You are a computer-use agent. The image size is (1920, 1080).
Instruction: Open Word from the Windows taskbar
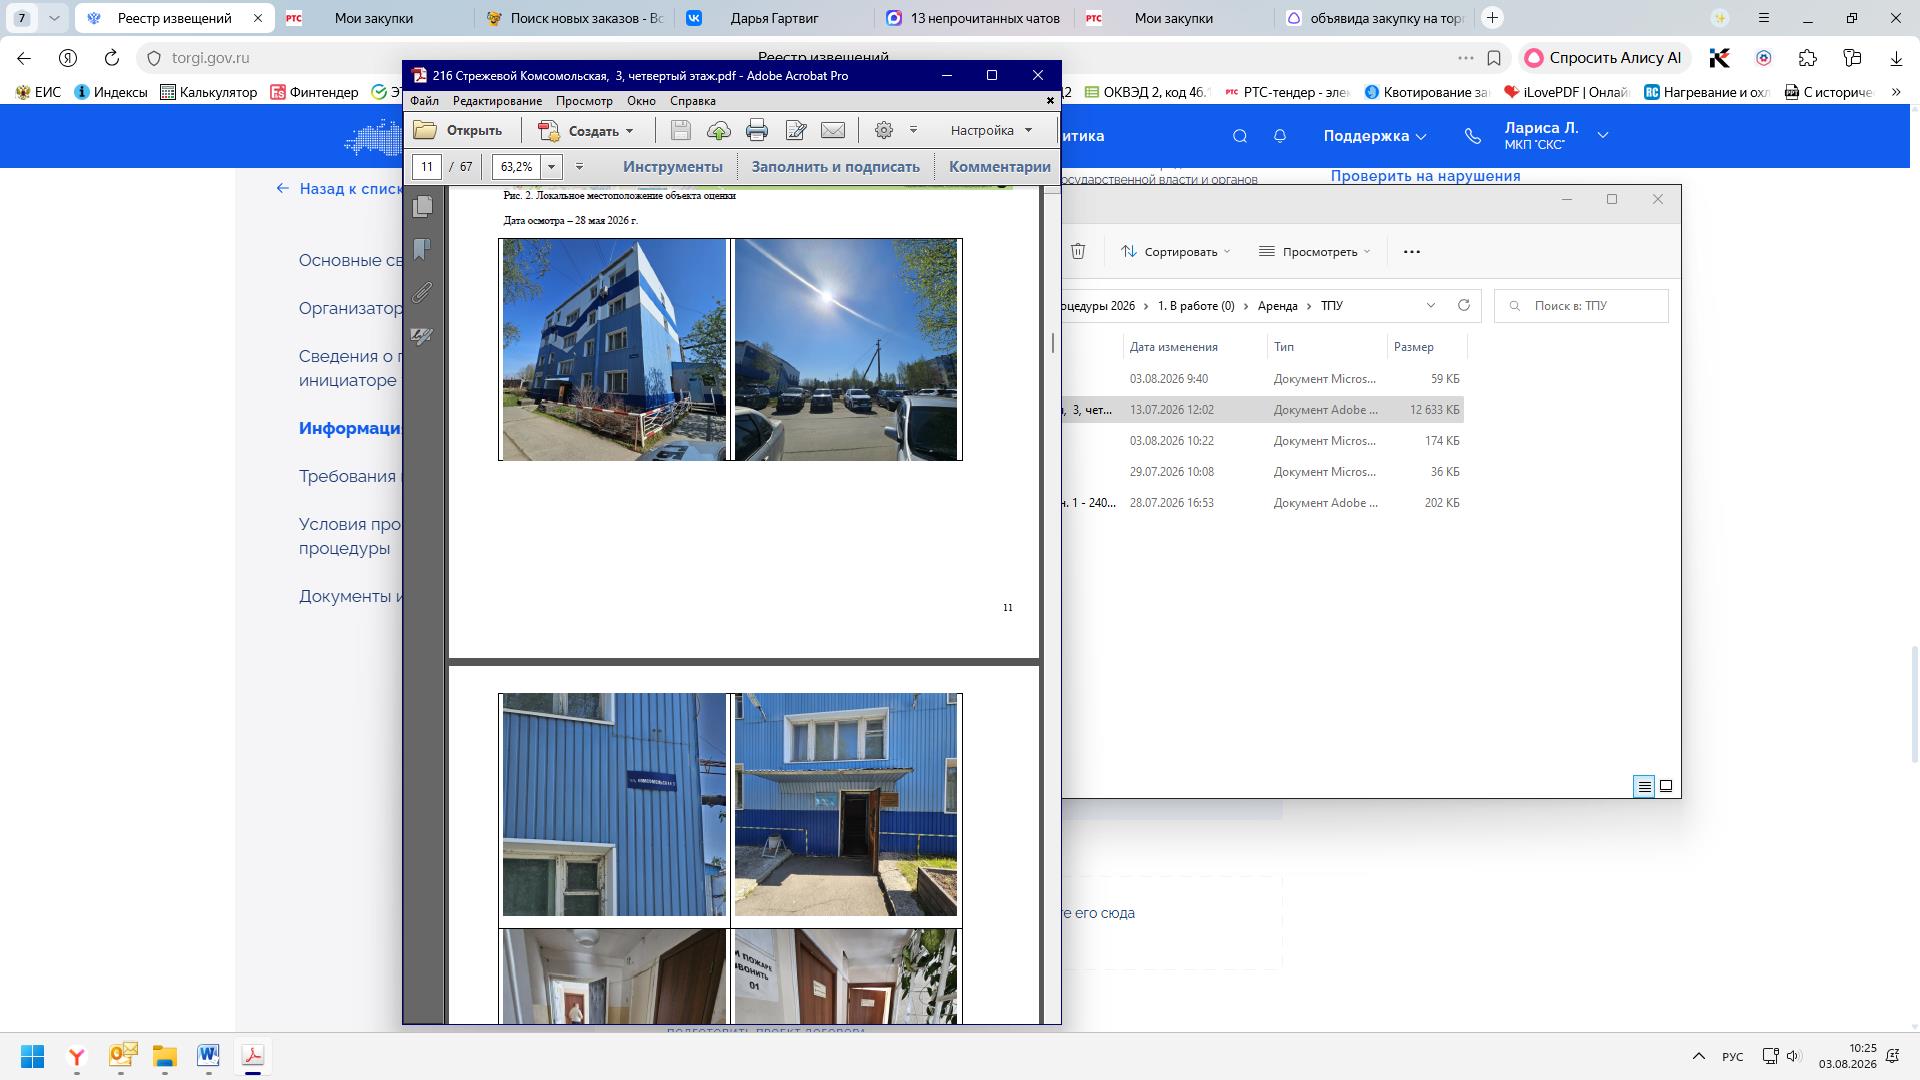coord(208,1056)
